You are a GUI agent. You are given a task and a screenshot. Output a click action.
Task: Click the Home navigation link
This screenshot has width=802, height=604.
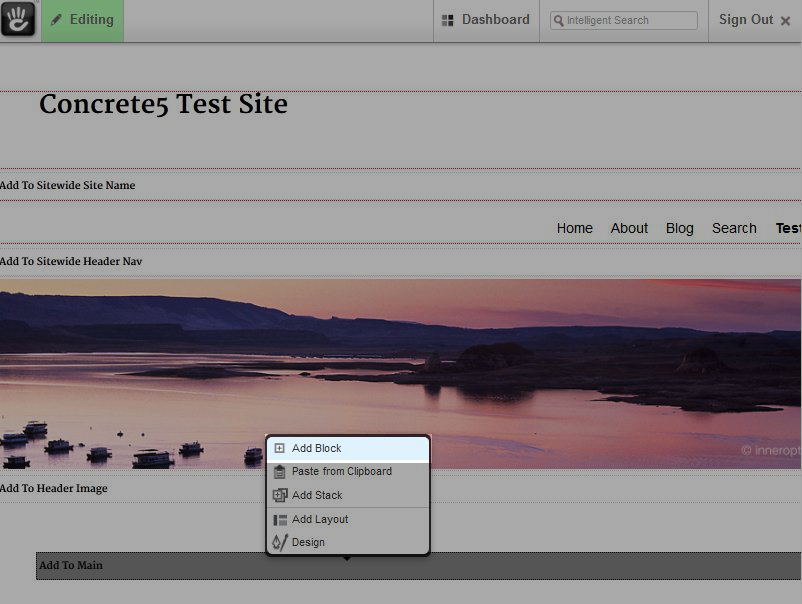click(574, 228)
